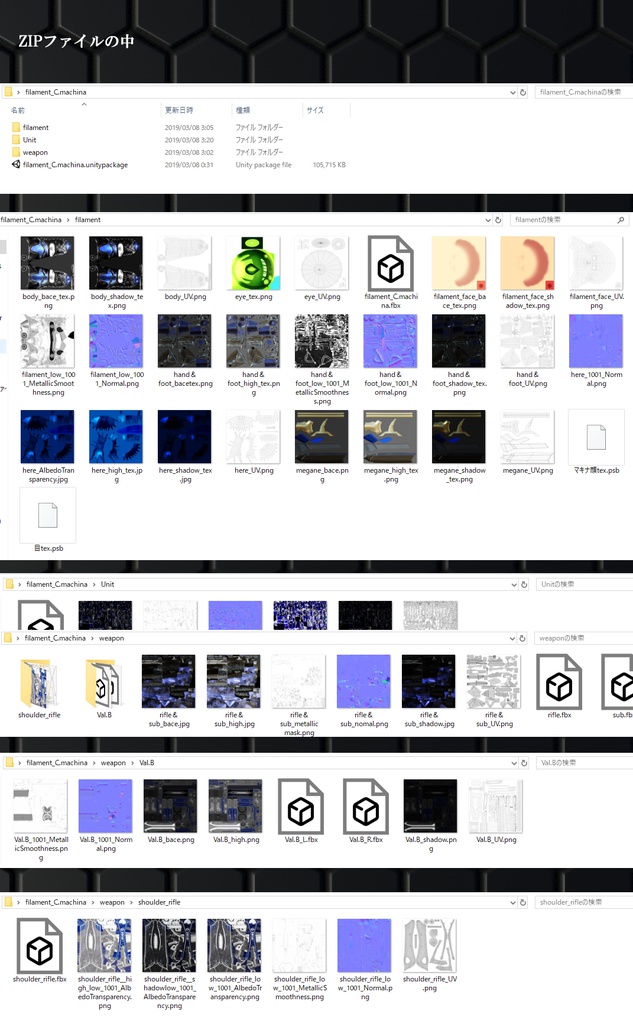This screenshot has width=633, height=1024.
Task: Select here_1001_Normal.png file
Action: (596, 351)
